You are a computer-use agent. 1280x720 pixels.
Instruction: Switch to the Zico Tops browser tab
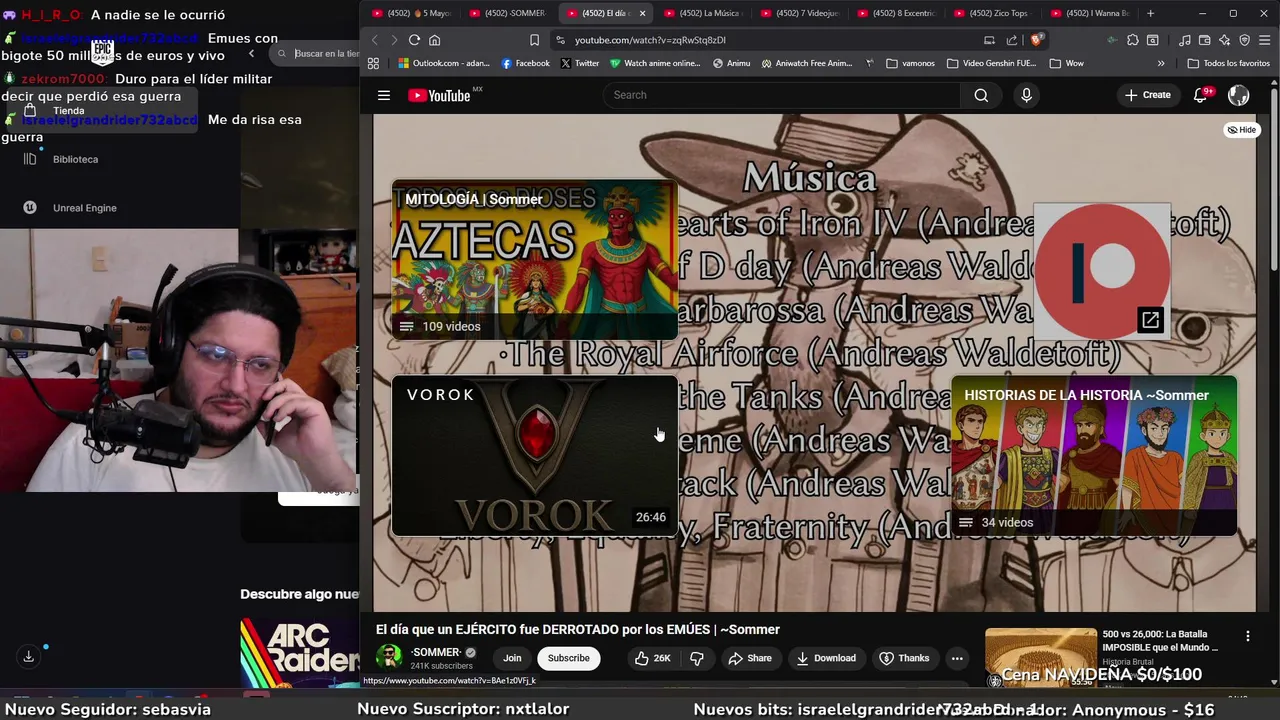(993, 13)
